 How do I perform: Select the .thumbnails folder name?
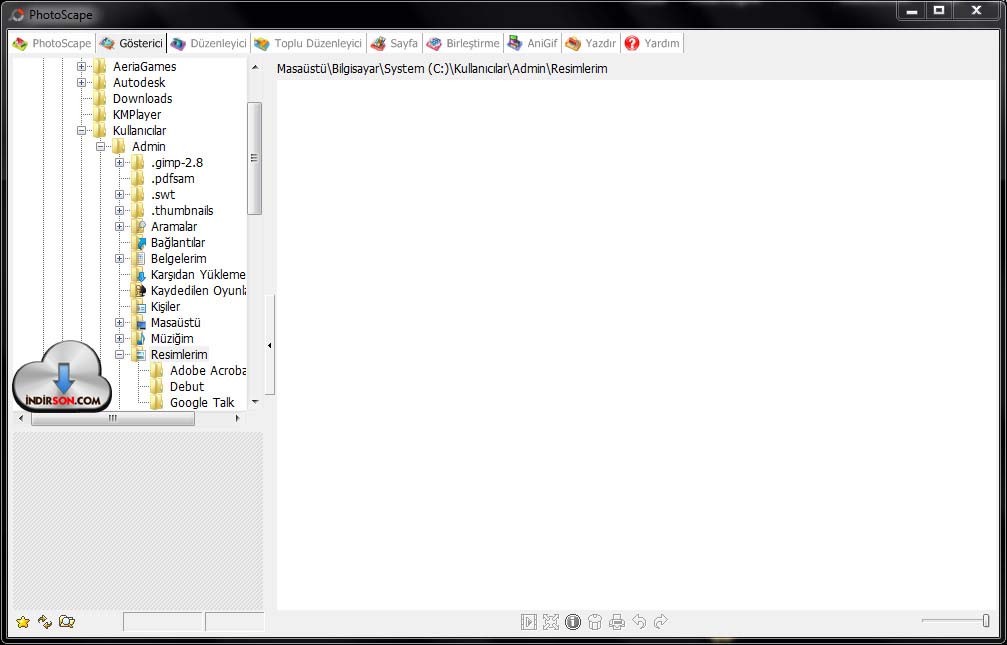[182, 211]
